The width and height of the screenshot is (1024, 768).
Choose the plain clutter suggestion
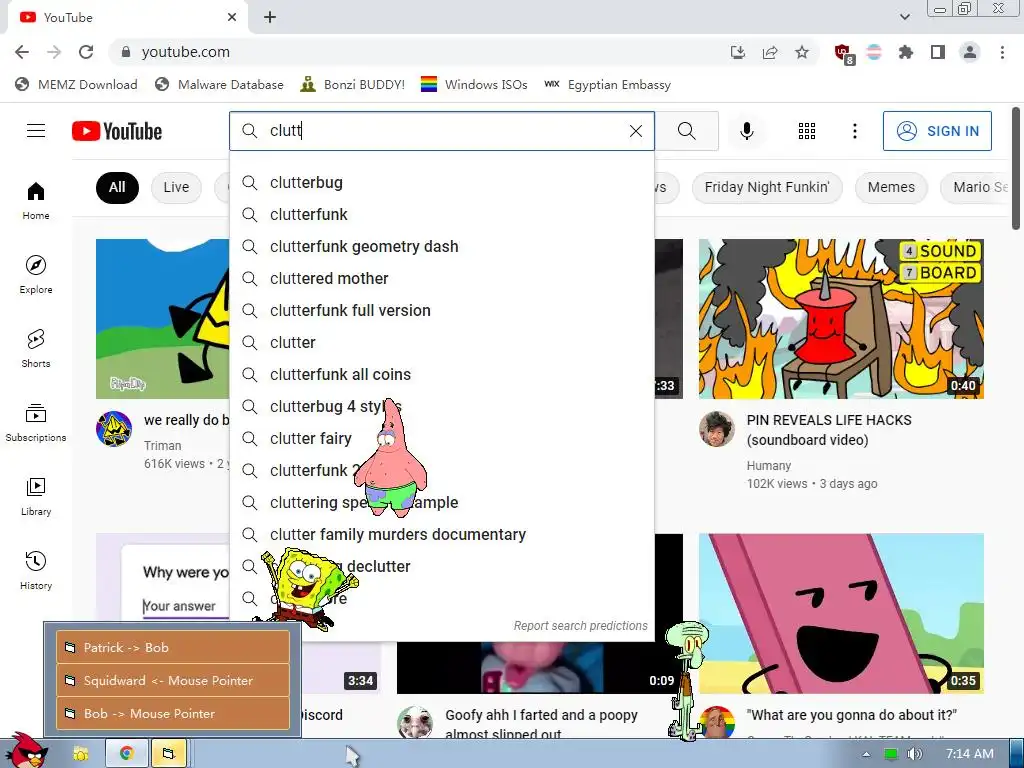coord(441,342)
